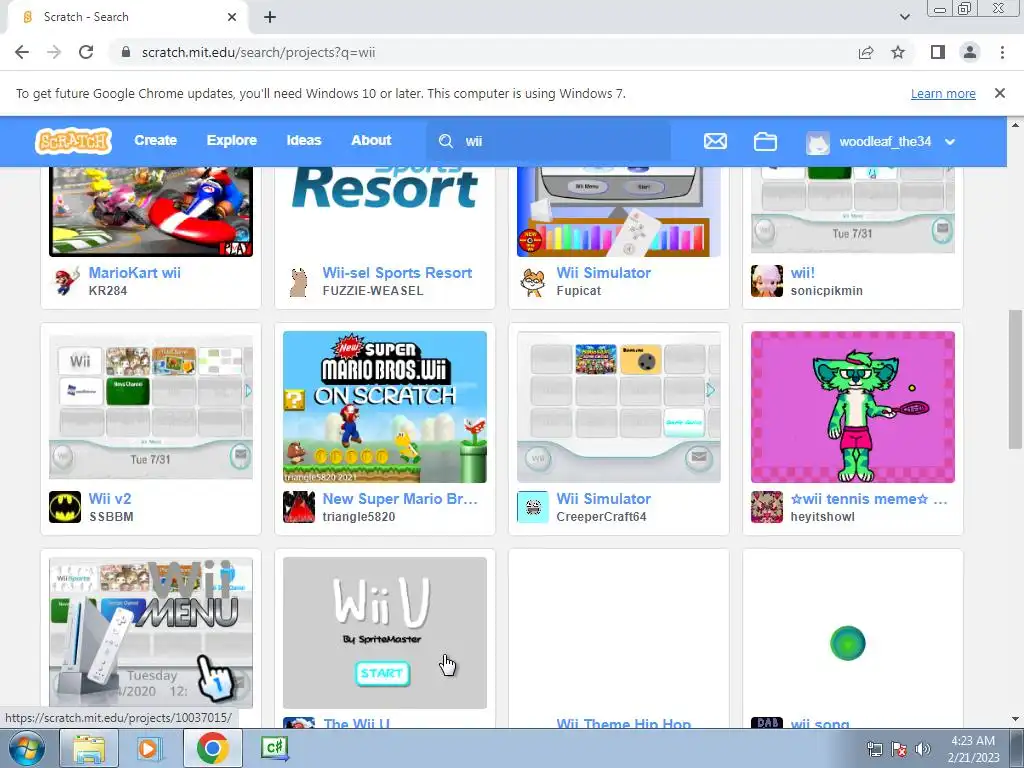Viewport: 1024px width, 768px height.
Task: Open a new tab with the plus button
Action: click(270, 17)
